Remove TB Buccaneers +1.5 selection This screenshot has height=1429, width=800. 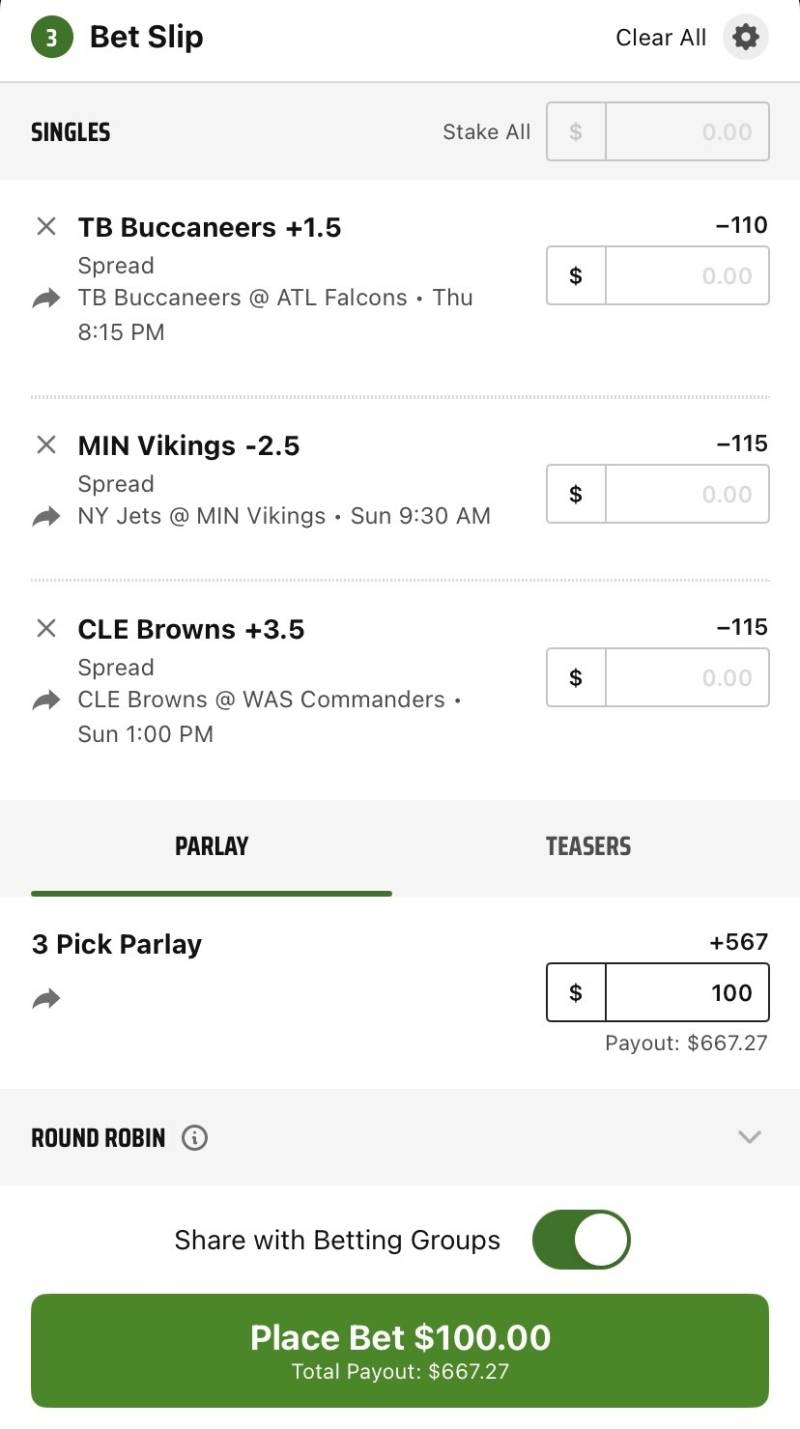[x=46, y=227]
